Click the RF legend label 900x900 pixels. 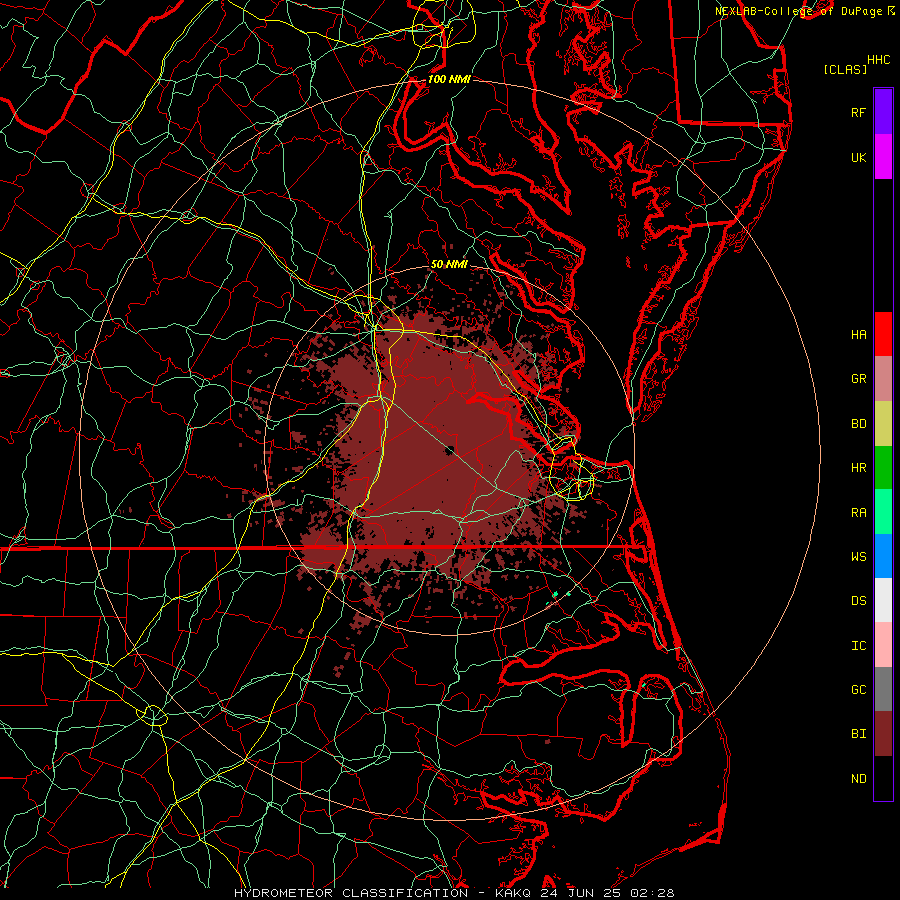(858, 112)
